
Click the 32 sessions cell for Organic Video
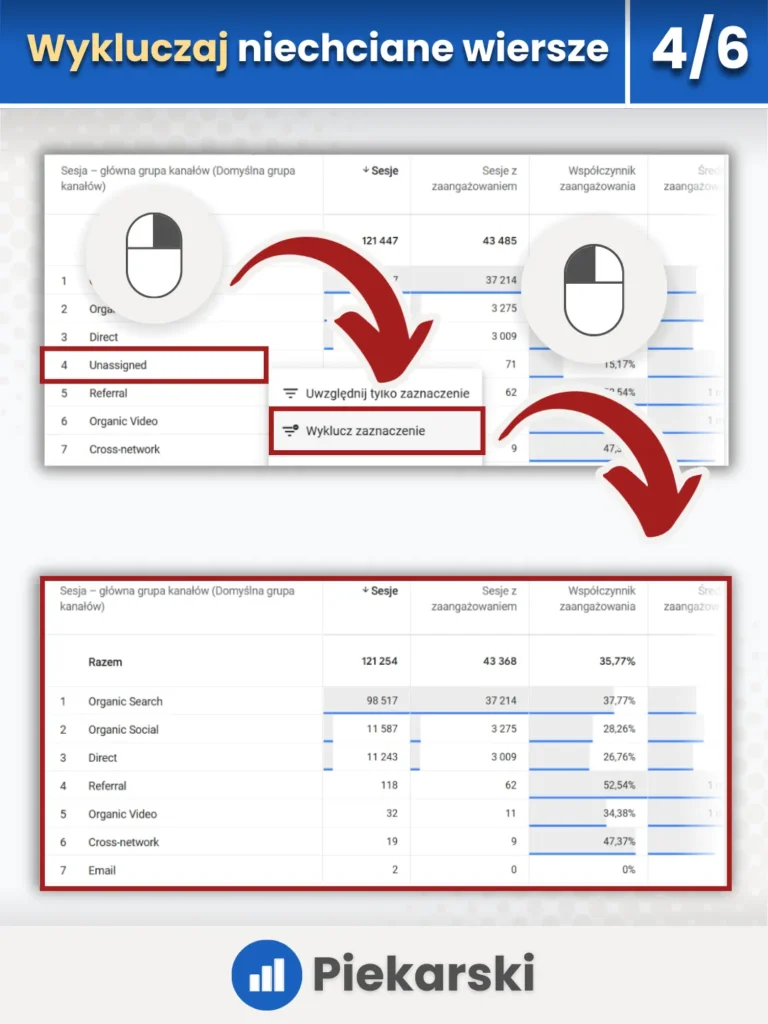point(392,812)
